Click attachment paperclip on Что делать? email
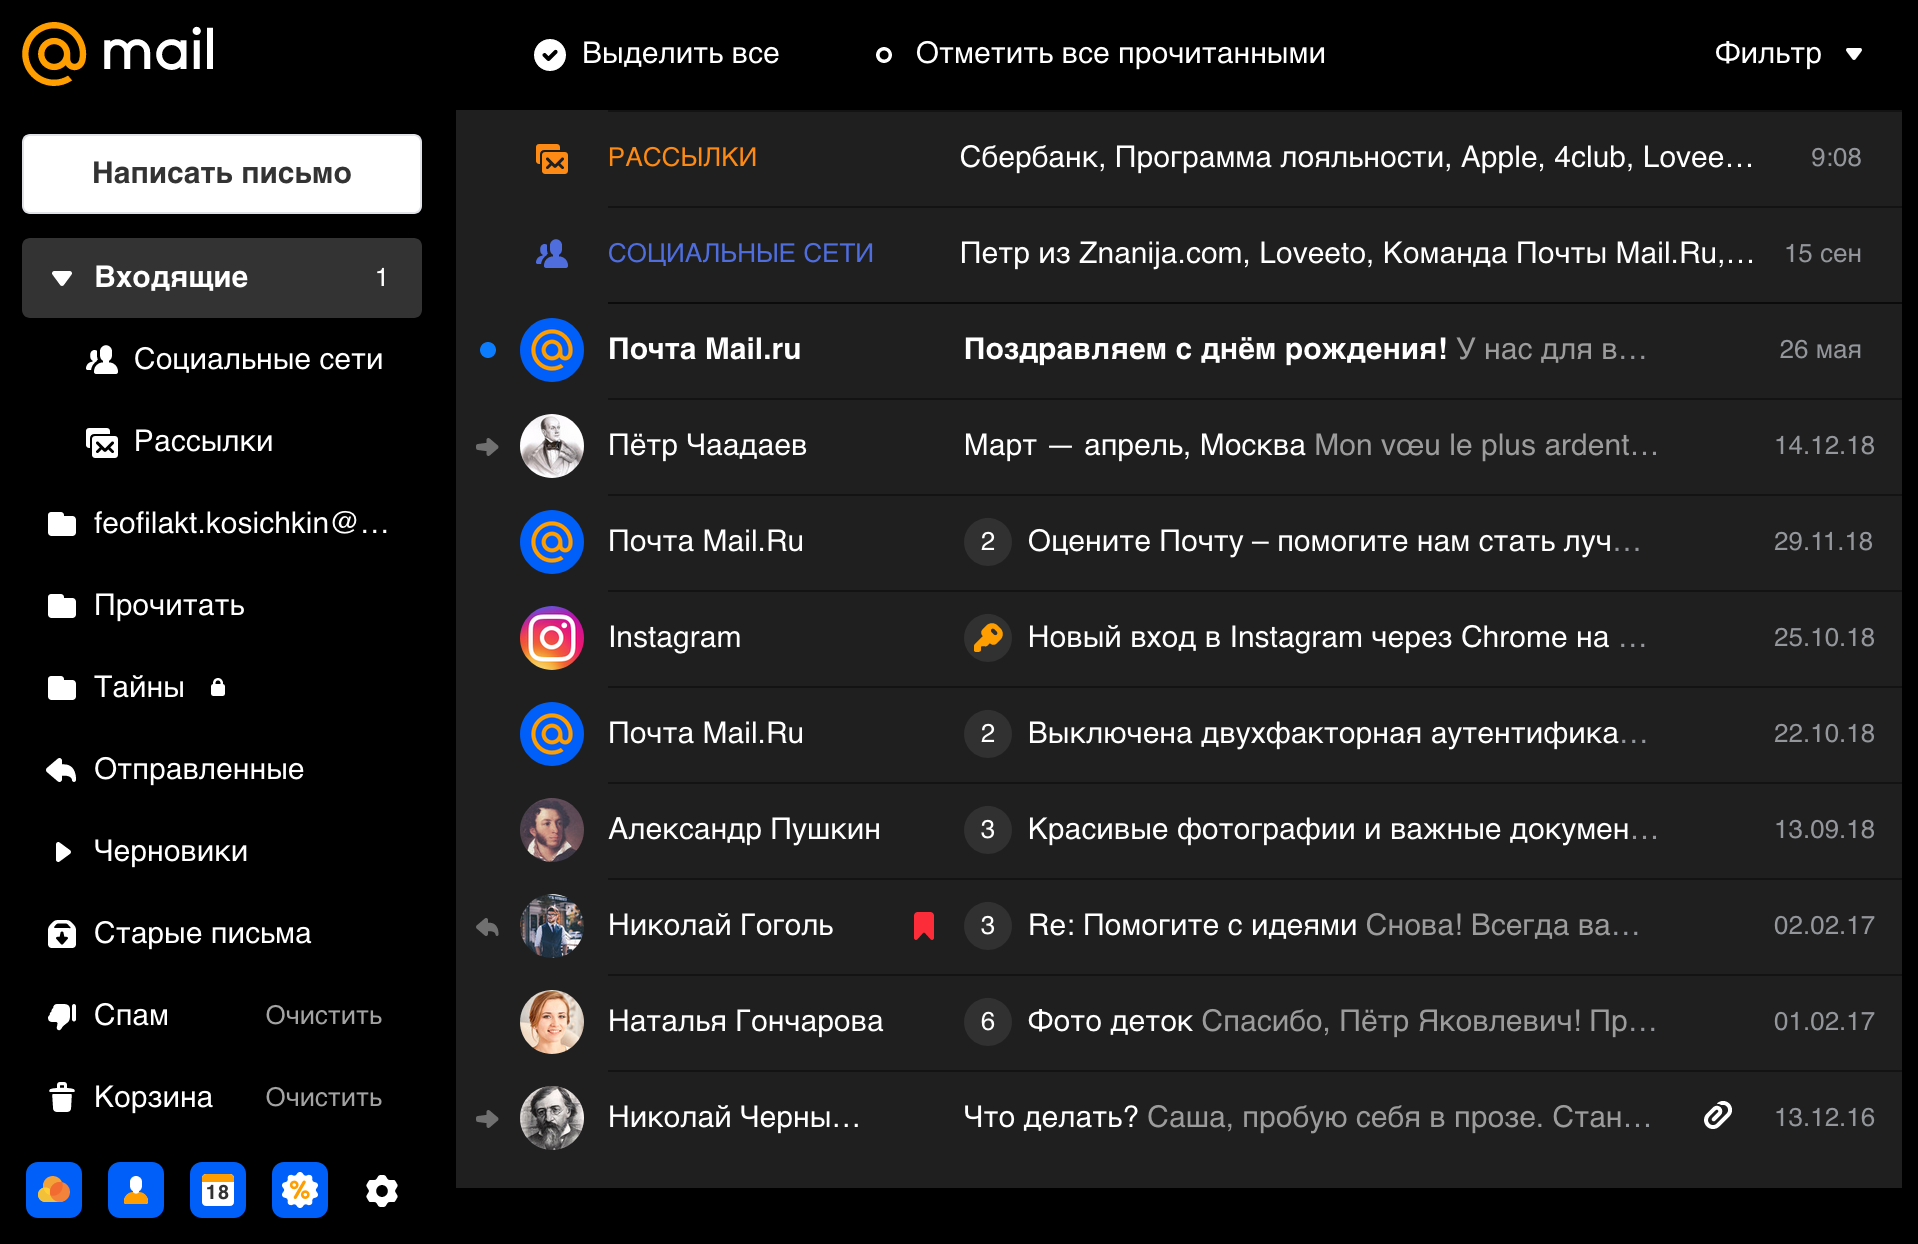Screen dimensions: 1918x1244 pos(1717,1116)
